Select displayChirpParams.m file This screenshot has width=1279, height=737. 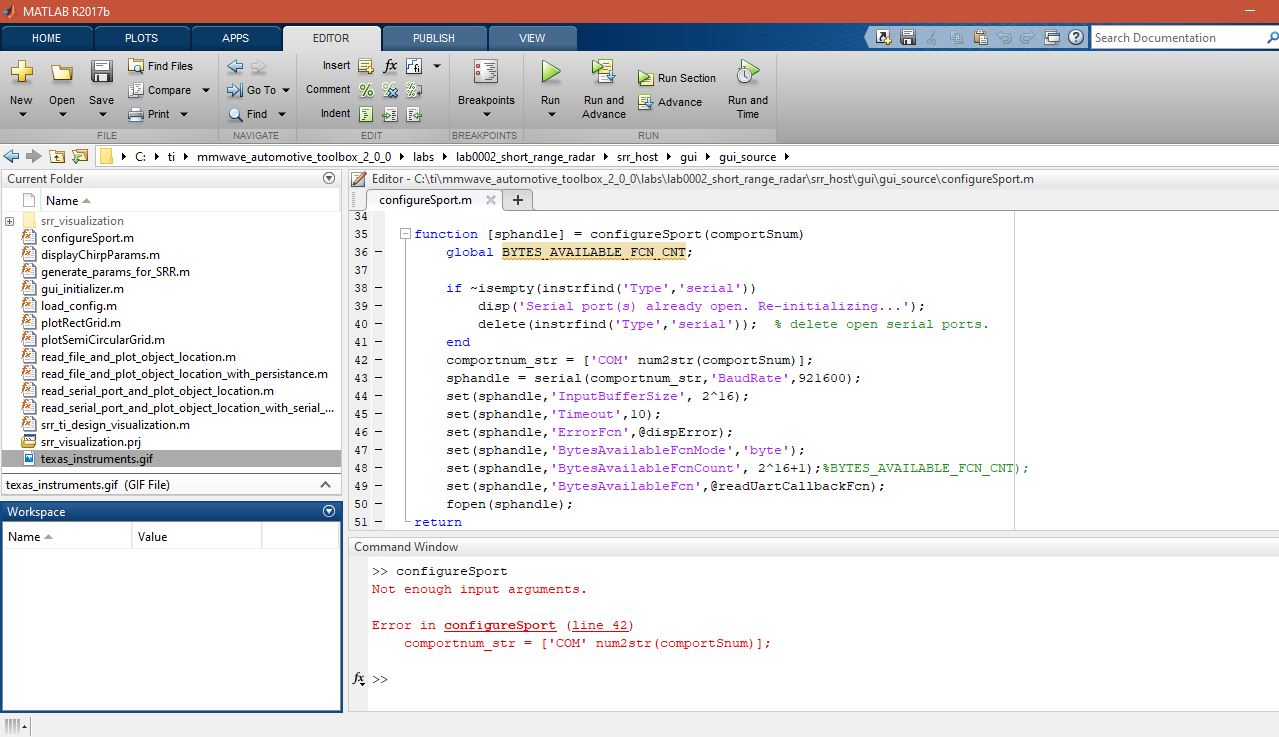tap(100, 255)
